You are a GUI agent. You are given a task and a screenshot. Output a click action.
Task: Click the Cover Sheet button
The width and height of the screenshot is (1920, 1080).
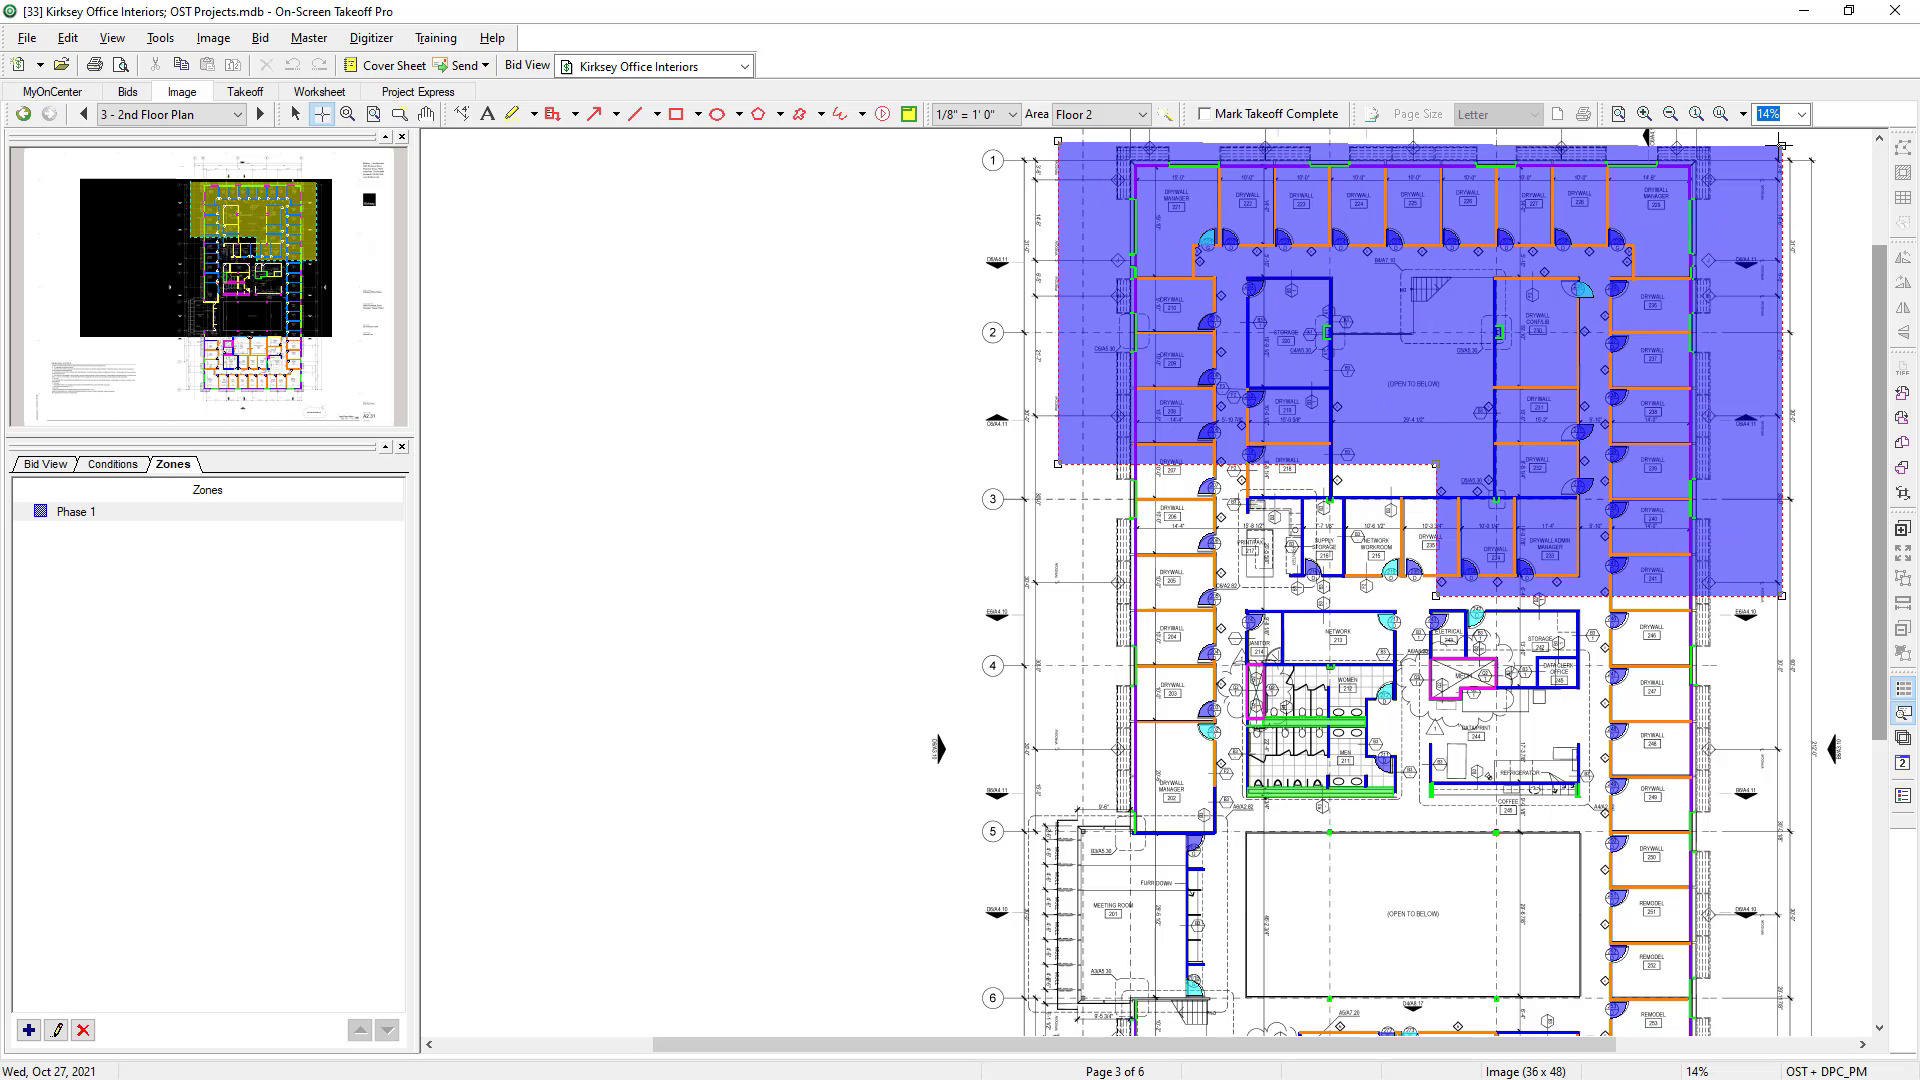pos(385,65)
